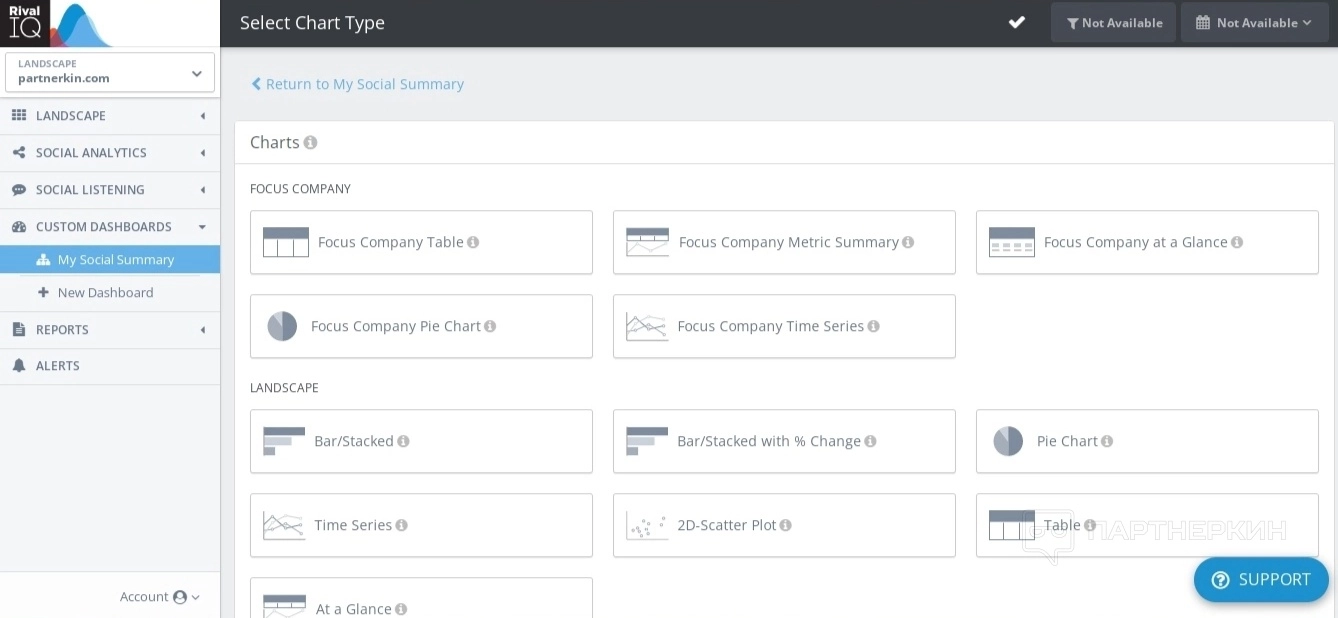Viewport: 1338px width, 618px height.
Task: Click the checkmark icon in top bar
Action: 1017,22
